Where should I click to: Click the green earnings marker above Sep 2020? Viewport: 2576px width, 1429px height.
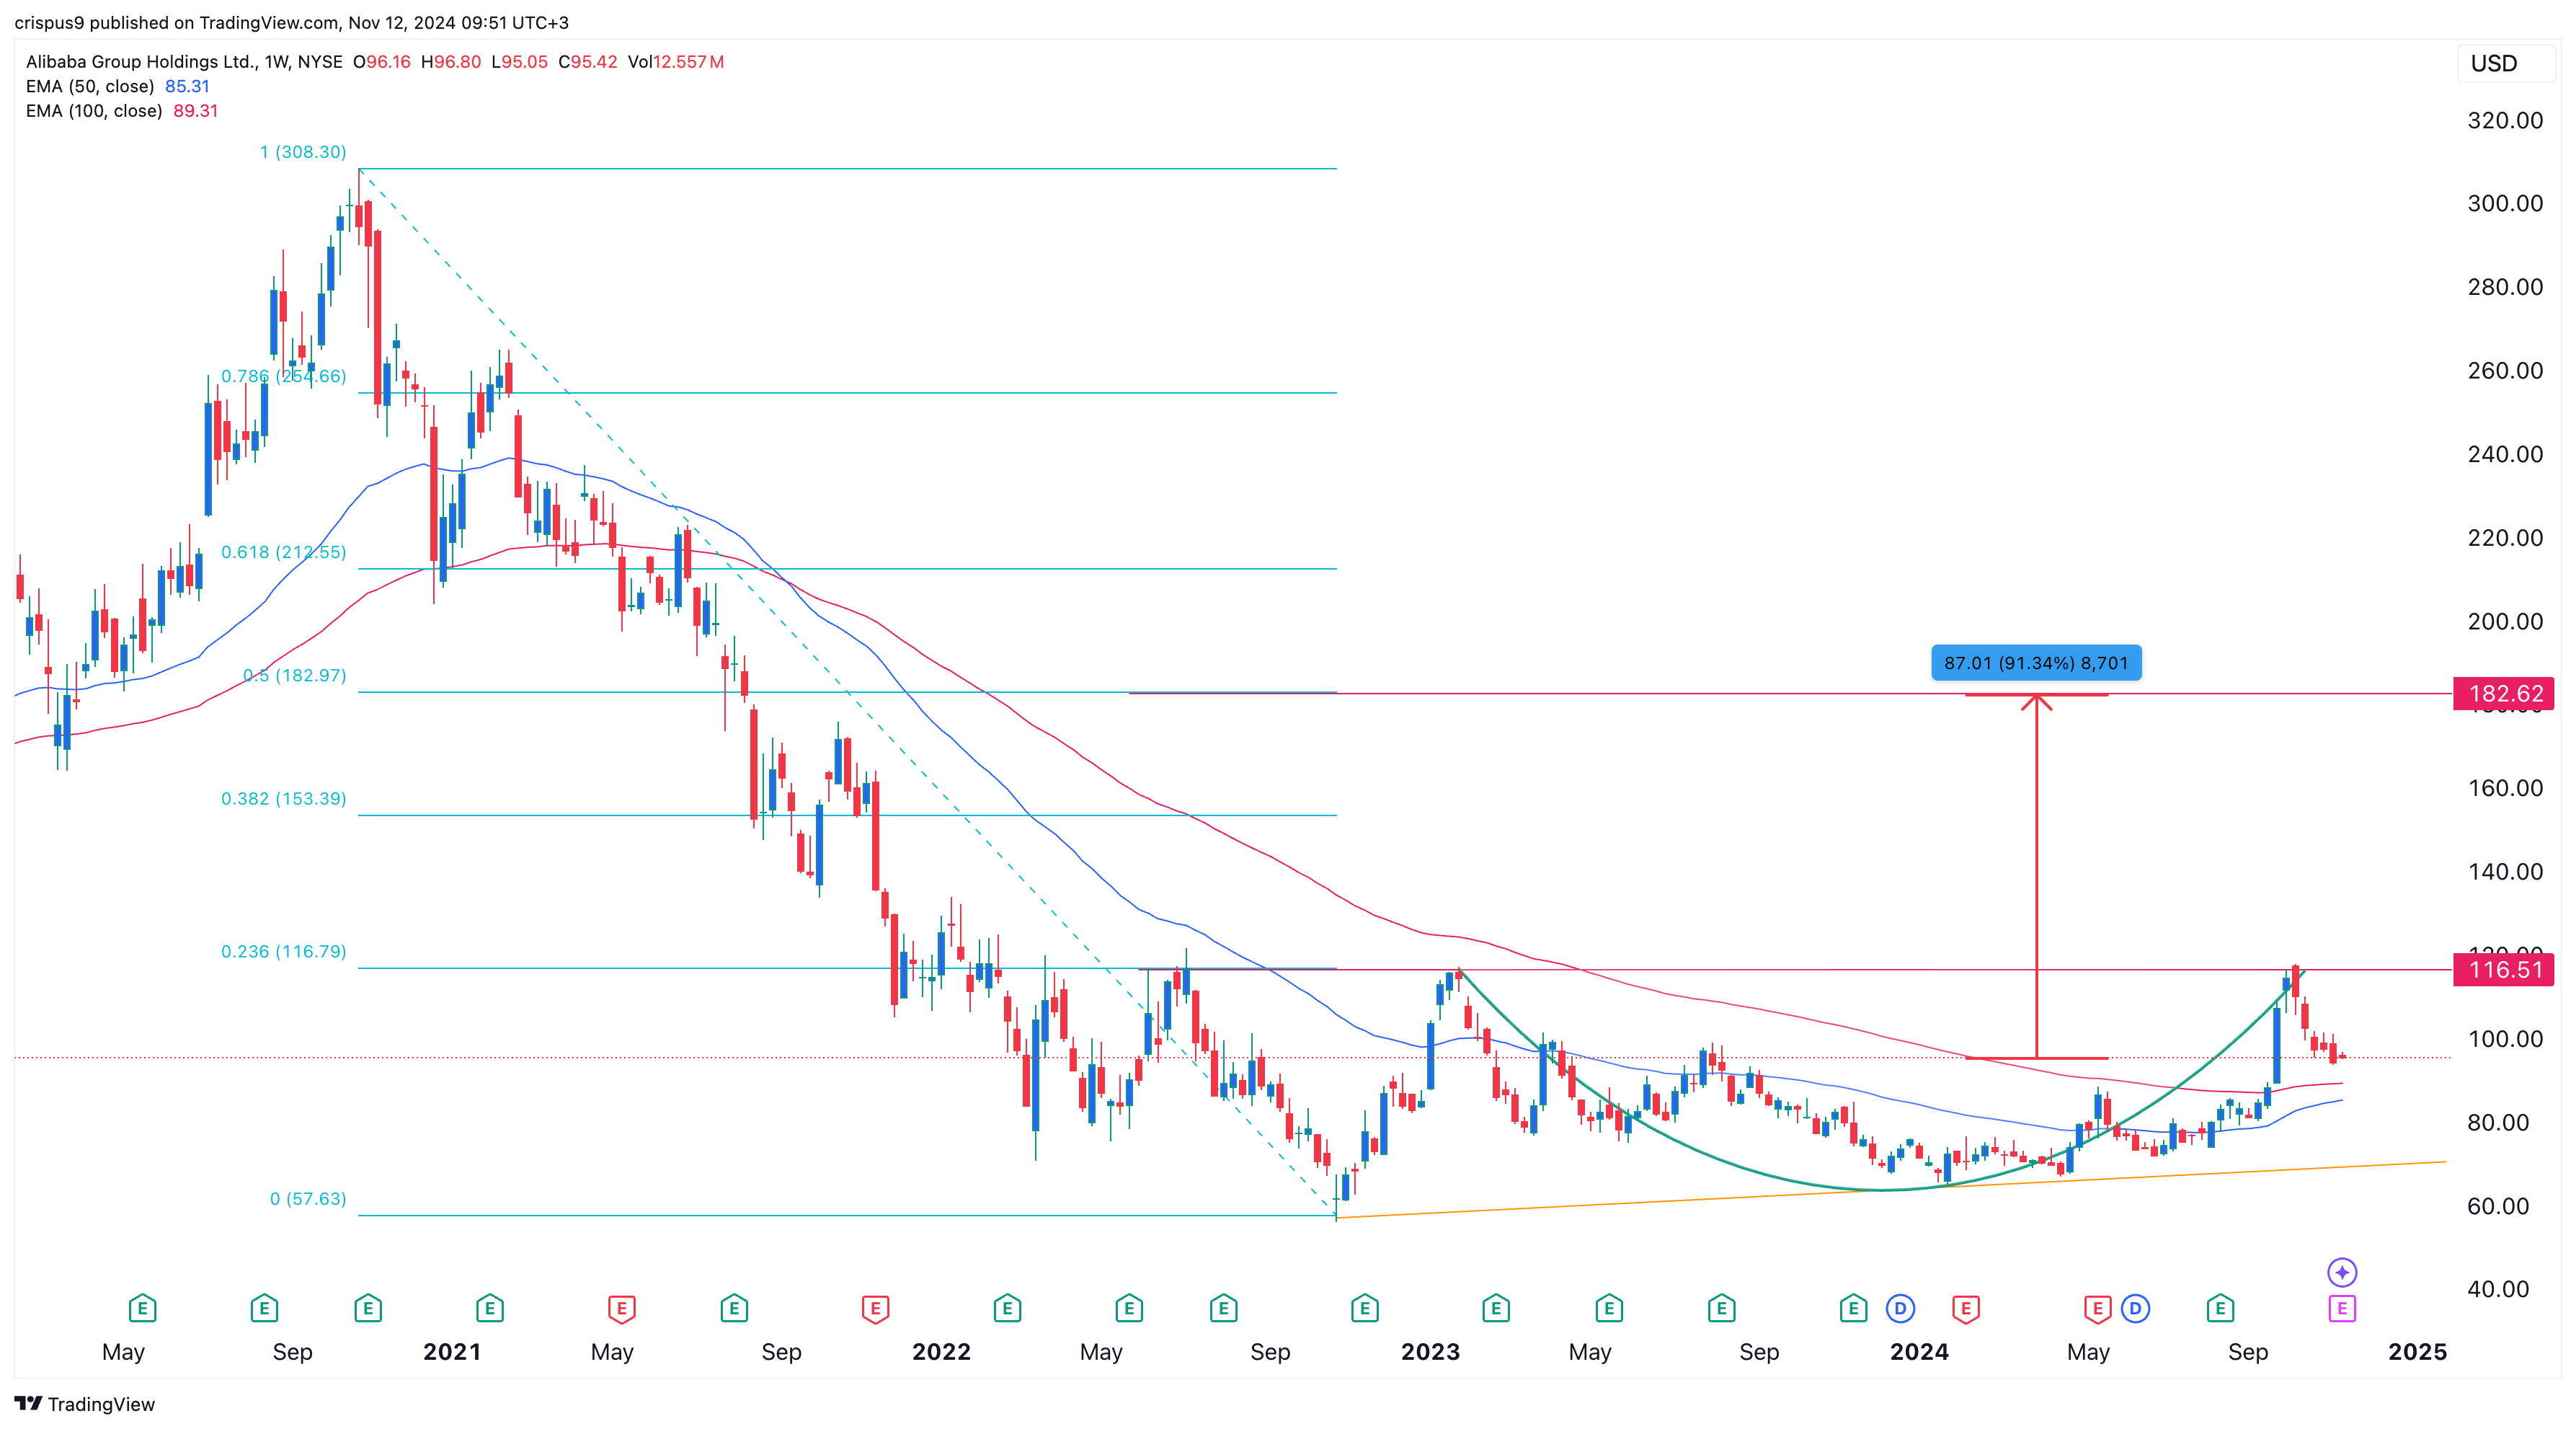(264, 1308)
